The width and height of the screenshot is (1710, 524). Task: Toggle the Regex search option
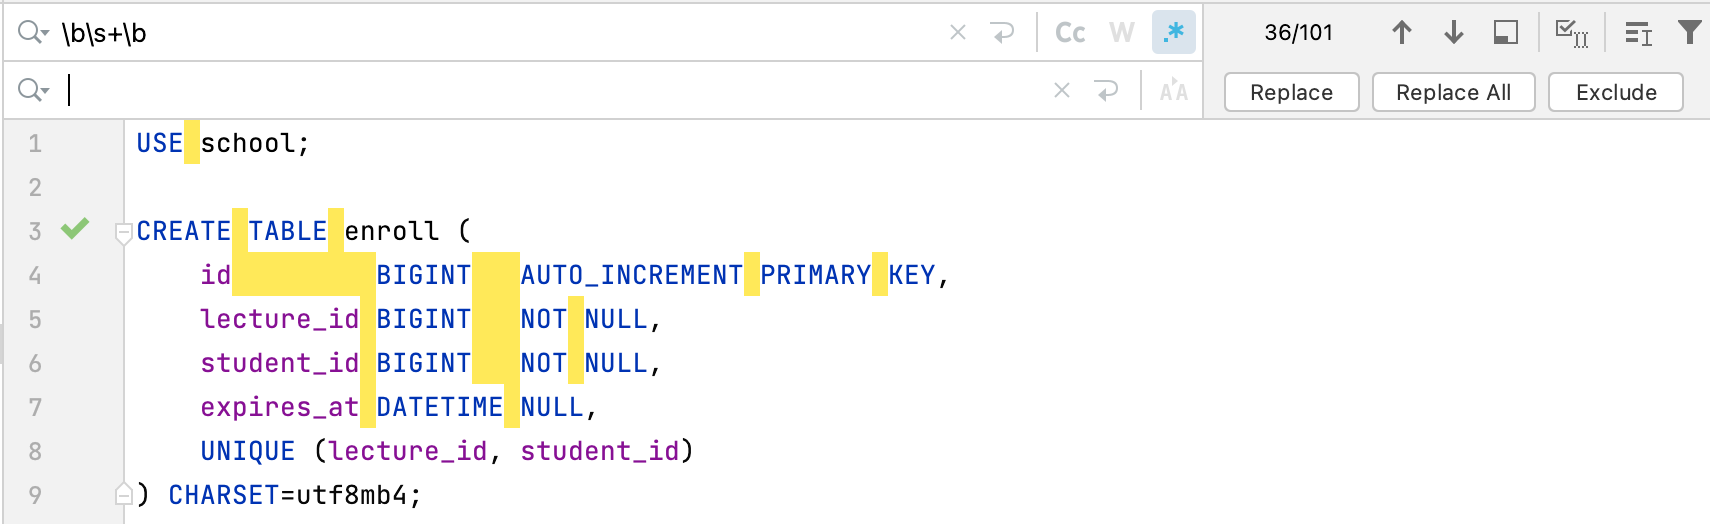[1173, 33]
